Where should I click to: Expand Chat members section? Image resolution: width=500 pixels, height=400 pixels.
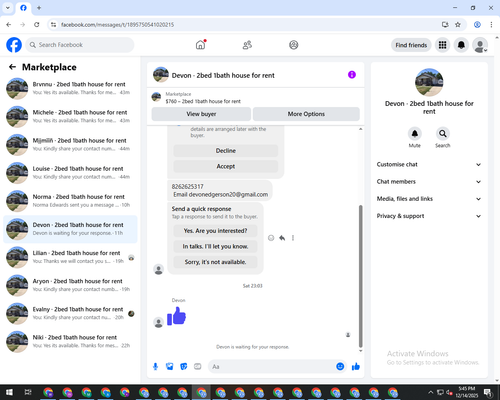(429, 182)
